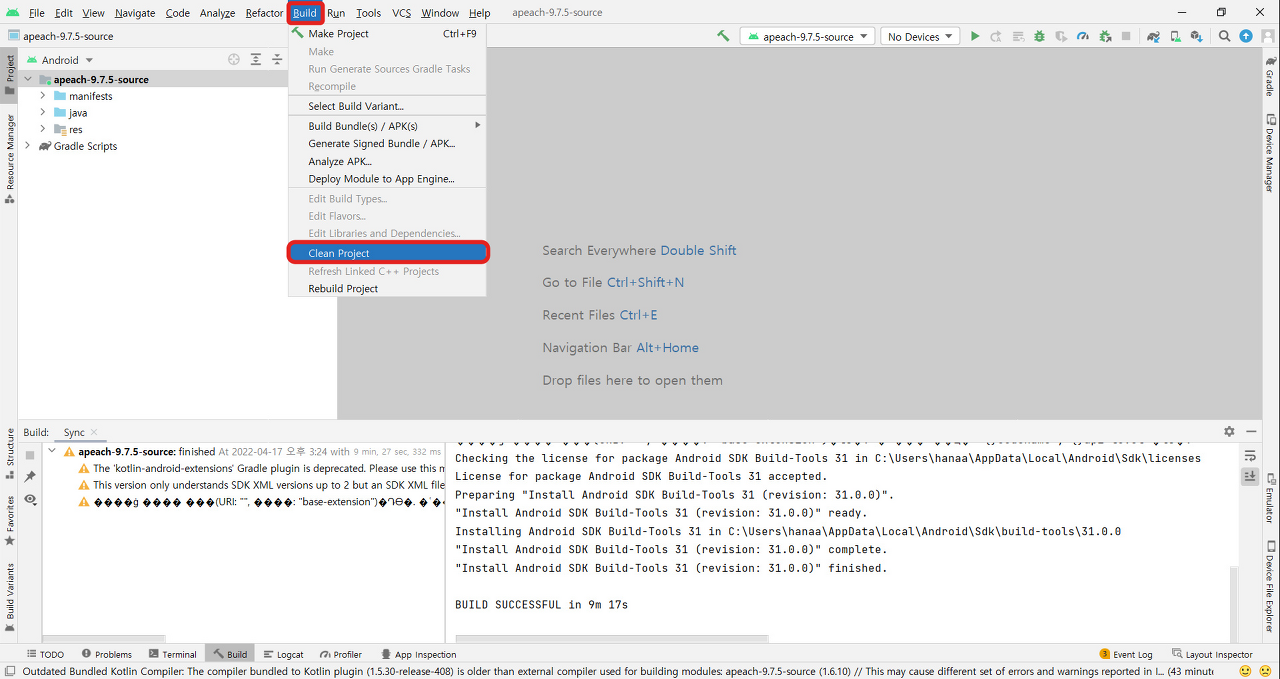Toggle the Gradle side panel
The height and width of the screenshot is (679, 1280).
coord(1270,76)
